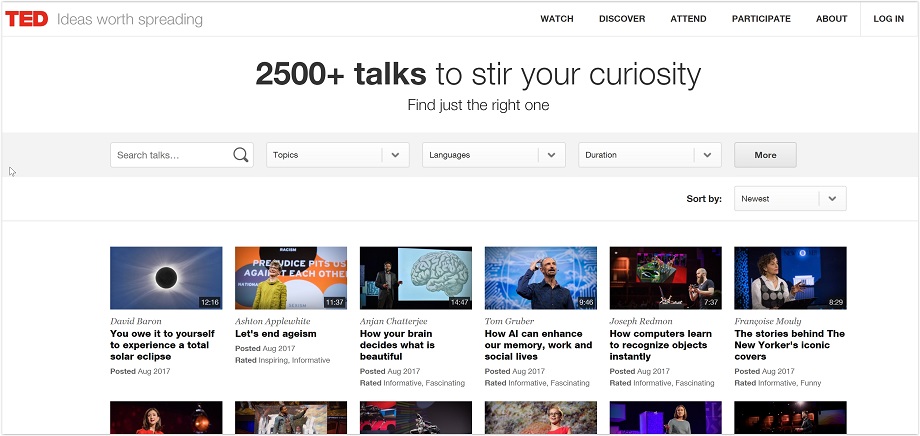The image size is (920, 436).
Task: Open 'How computers learn to recognize objects' title
Action: click(661, 345)
